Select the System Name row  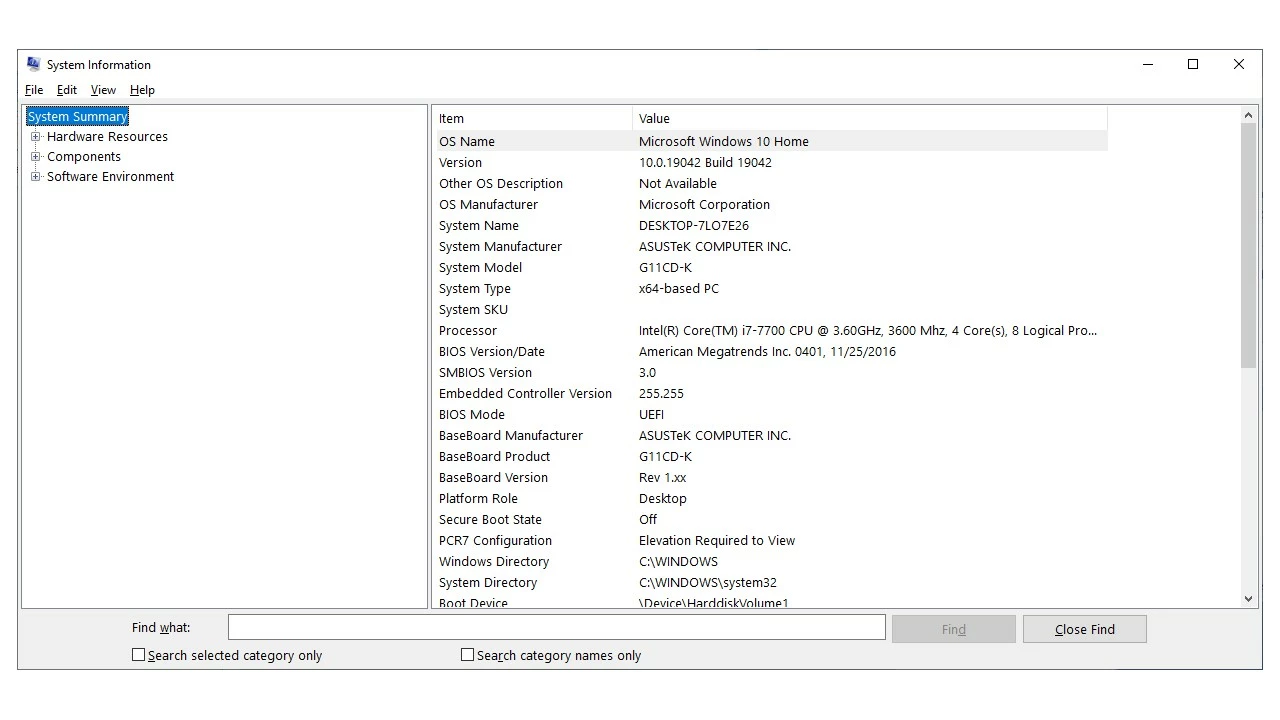771,225
